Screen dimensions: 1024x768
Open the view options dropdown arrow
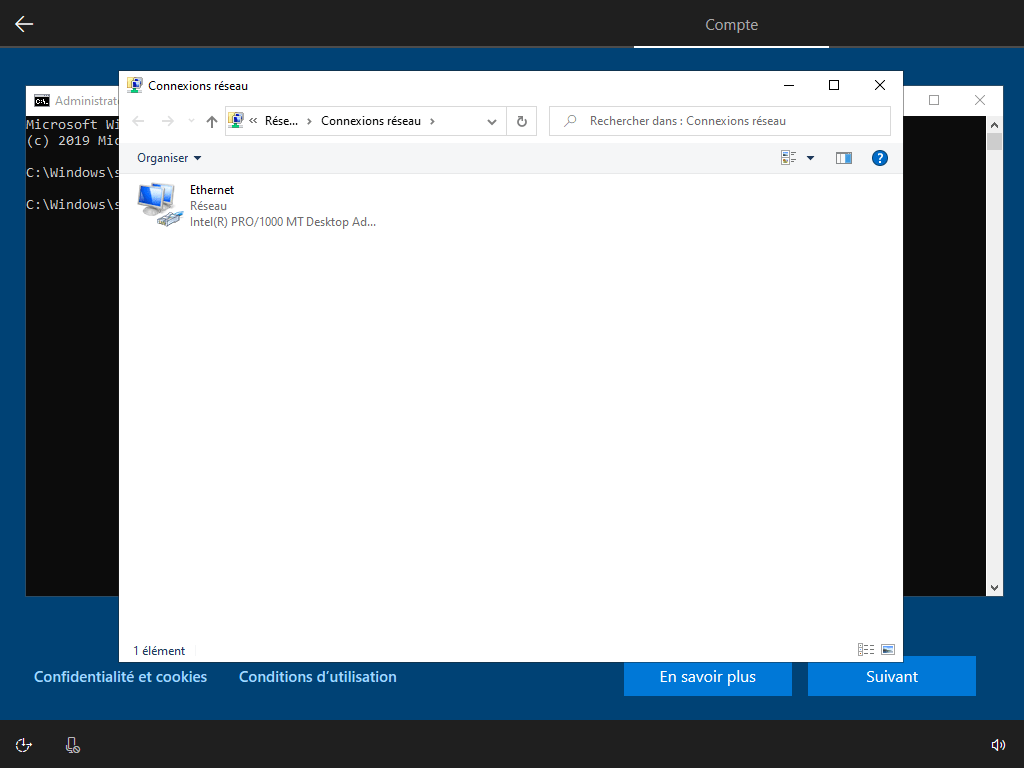tap(810, 158)
